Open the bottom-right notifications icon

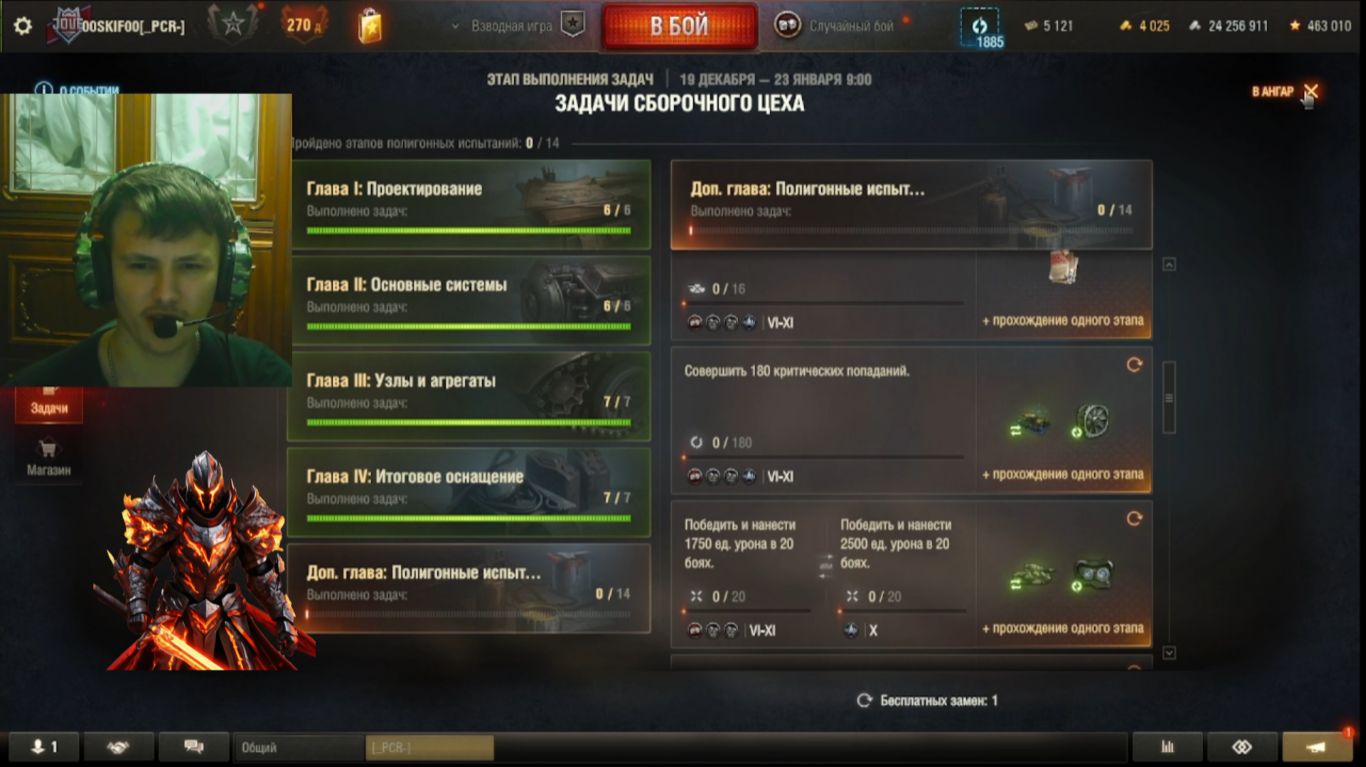pyautogui.click(x=1317, y=747)
